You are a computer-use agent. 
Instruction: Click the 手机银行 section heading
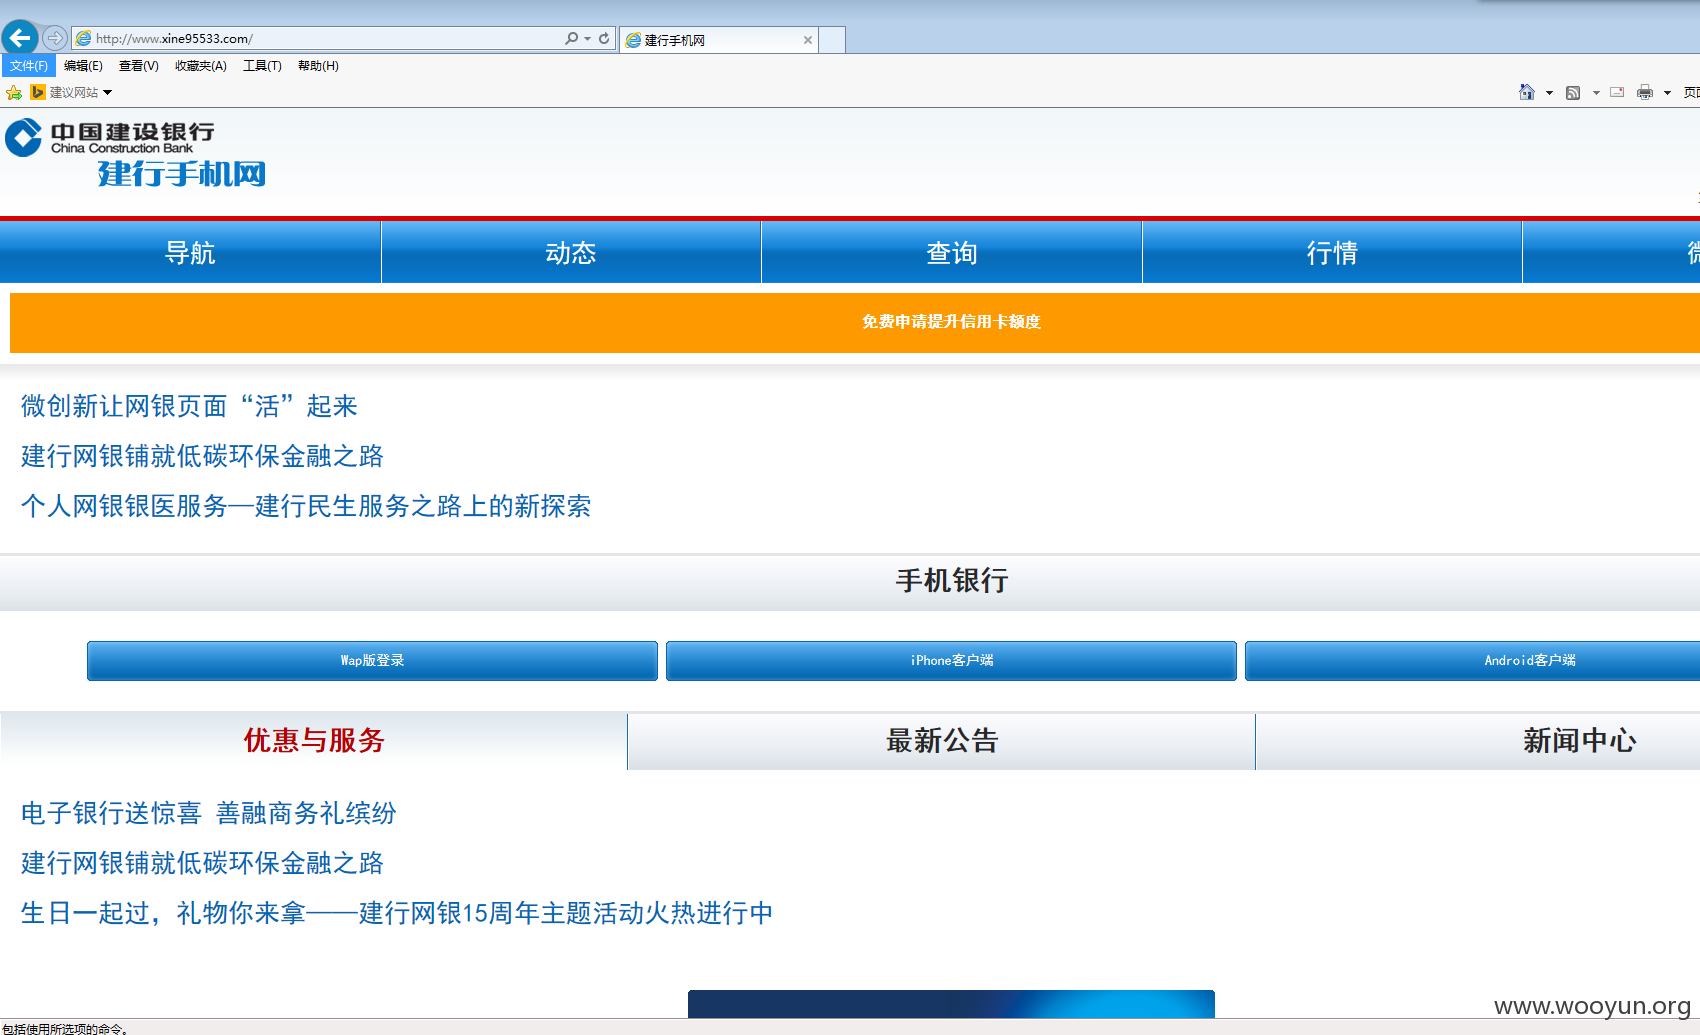coord(951,581)
